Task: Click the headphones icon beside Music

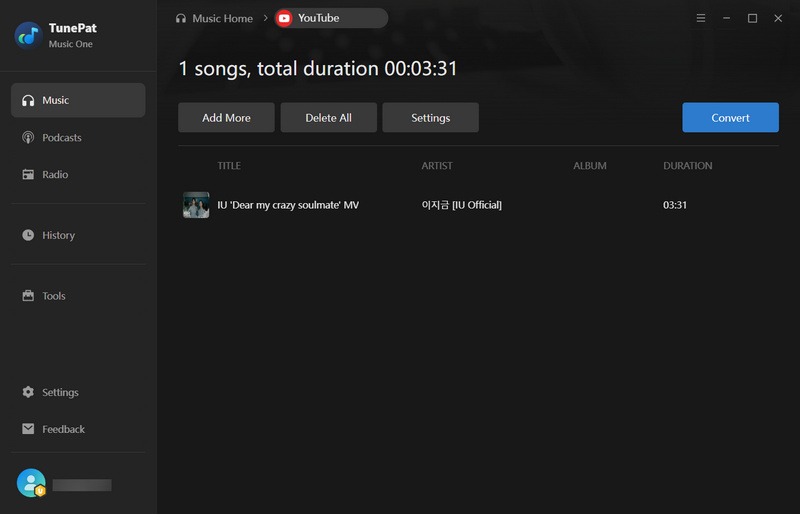Action: [x=28, y=100]
